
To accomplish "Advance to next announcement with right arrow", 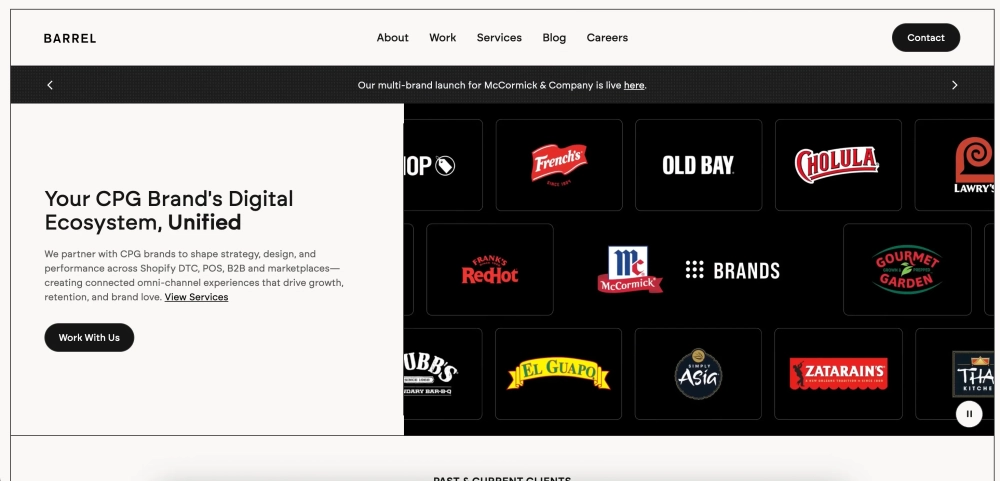I will (954, 85).
